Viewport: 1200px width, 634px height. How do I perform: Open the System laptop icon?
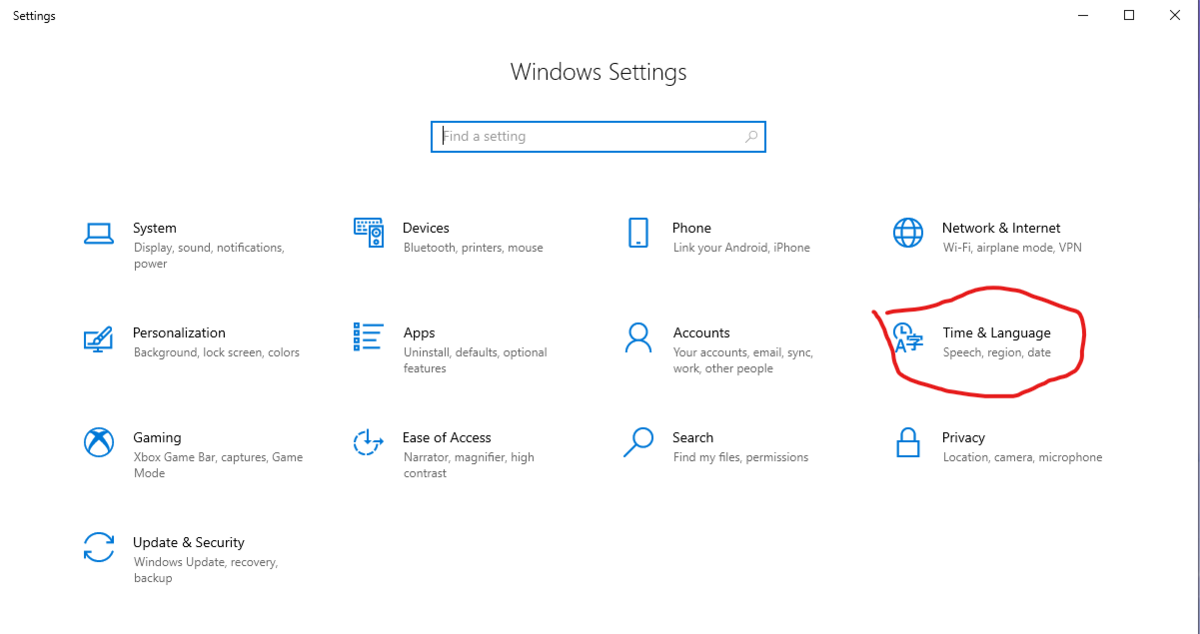pyautogui.click(x=98, y=233)
